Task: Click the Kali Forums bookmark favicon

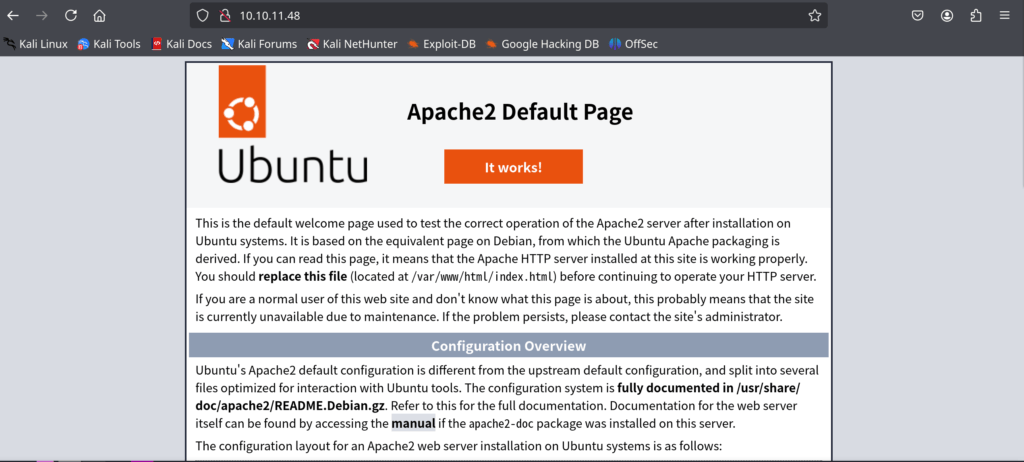Action: pos(227,44)
